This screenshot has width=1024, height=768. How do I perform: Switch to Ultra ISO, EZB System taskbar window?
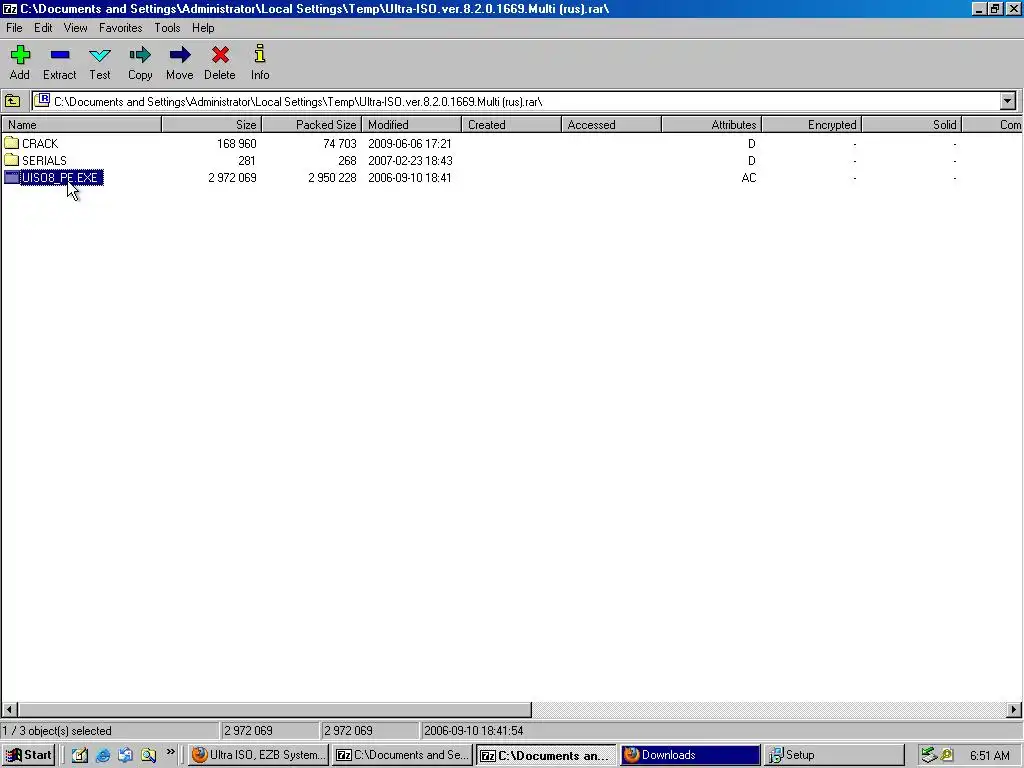[x=259, y=756]
